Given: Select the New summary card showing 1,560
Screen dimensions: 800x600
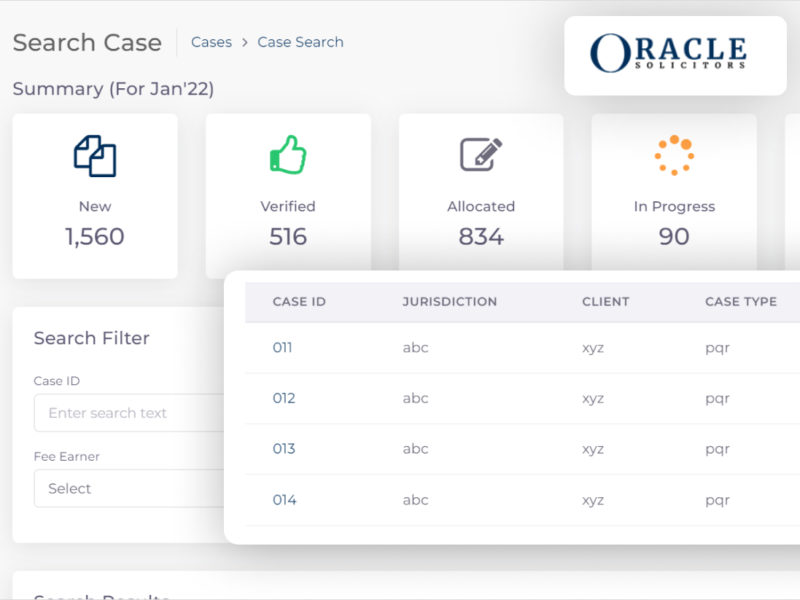Looking at the screenshot, I should (95, 196).
